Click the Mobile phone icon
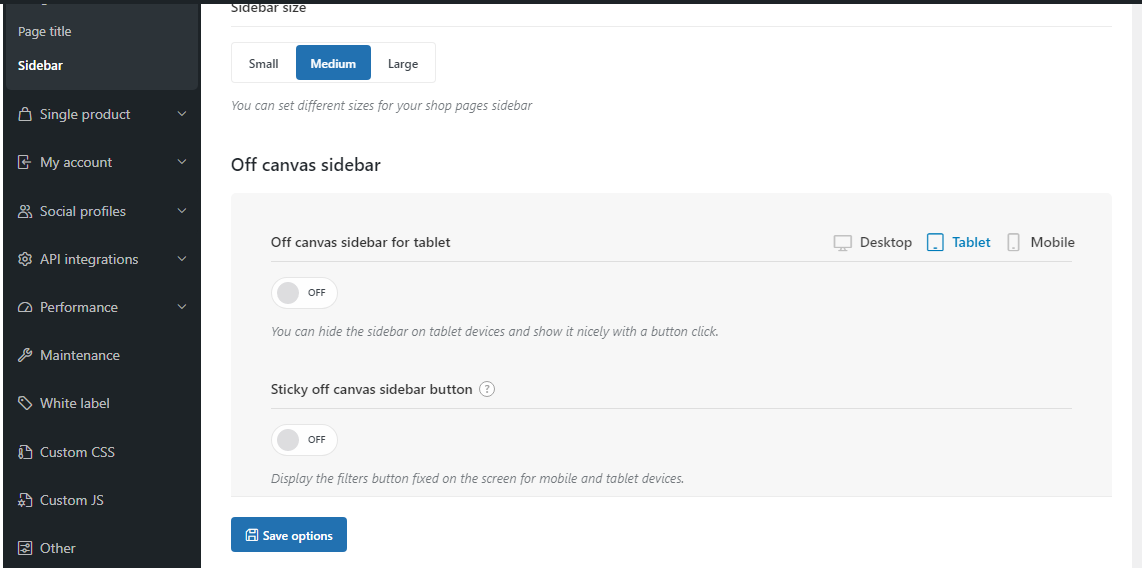 (x=1013, y=242)
